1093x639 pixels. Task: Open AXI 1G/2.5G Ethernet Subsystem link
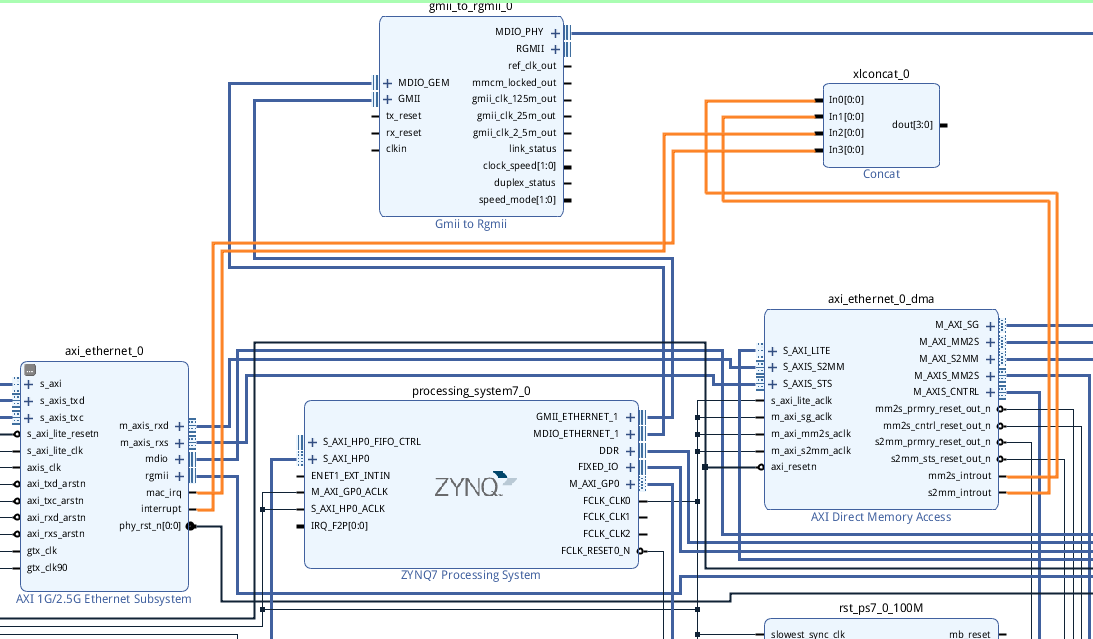[x=103, y=599]
